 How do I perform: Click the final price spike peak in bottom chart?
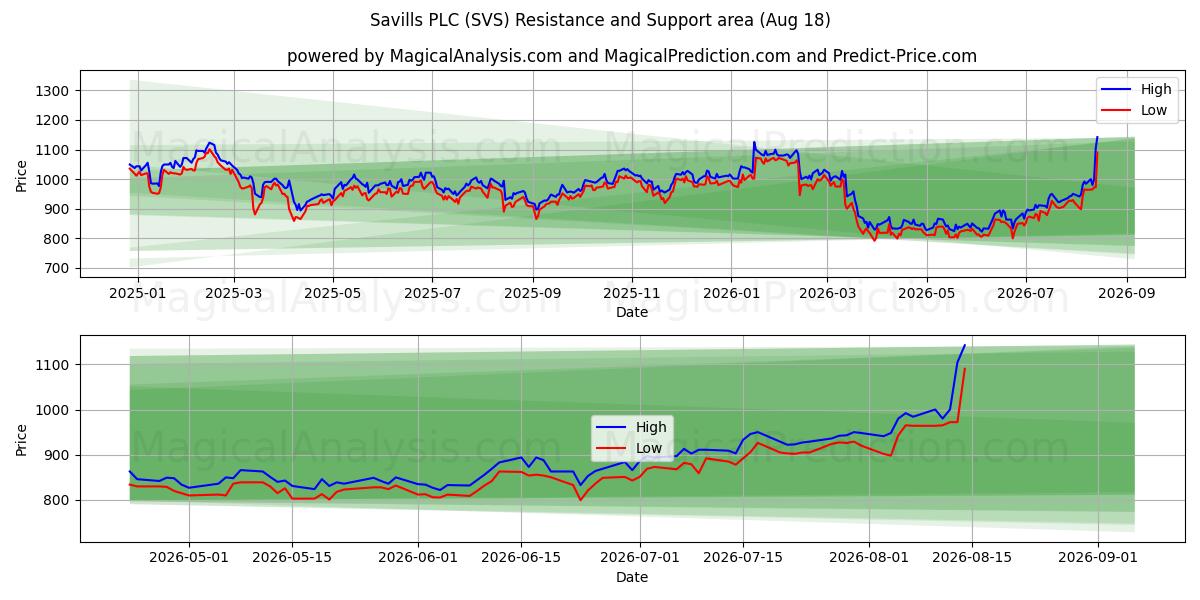[x=964, y=346]
